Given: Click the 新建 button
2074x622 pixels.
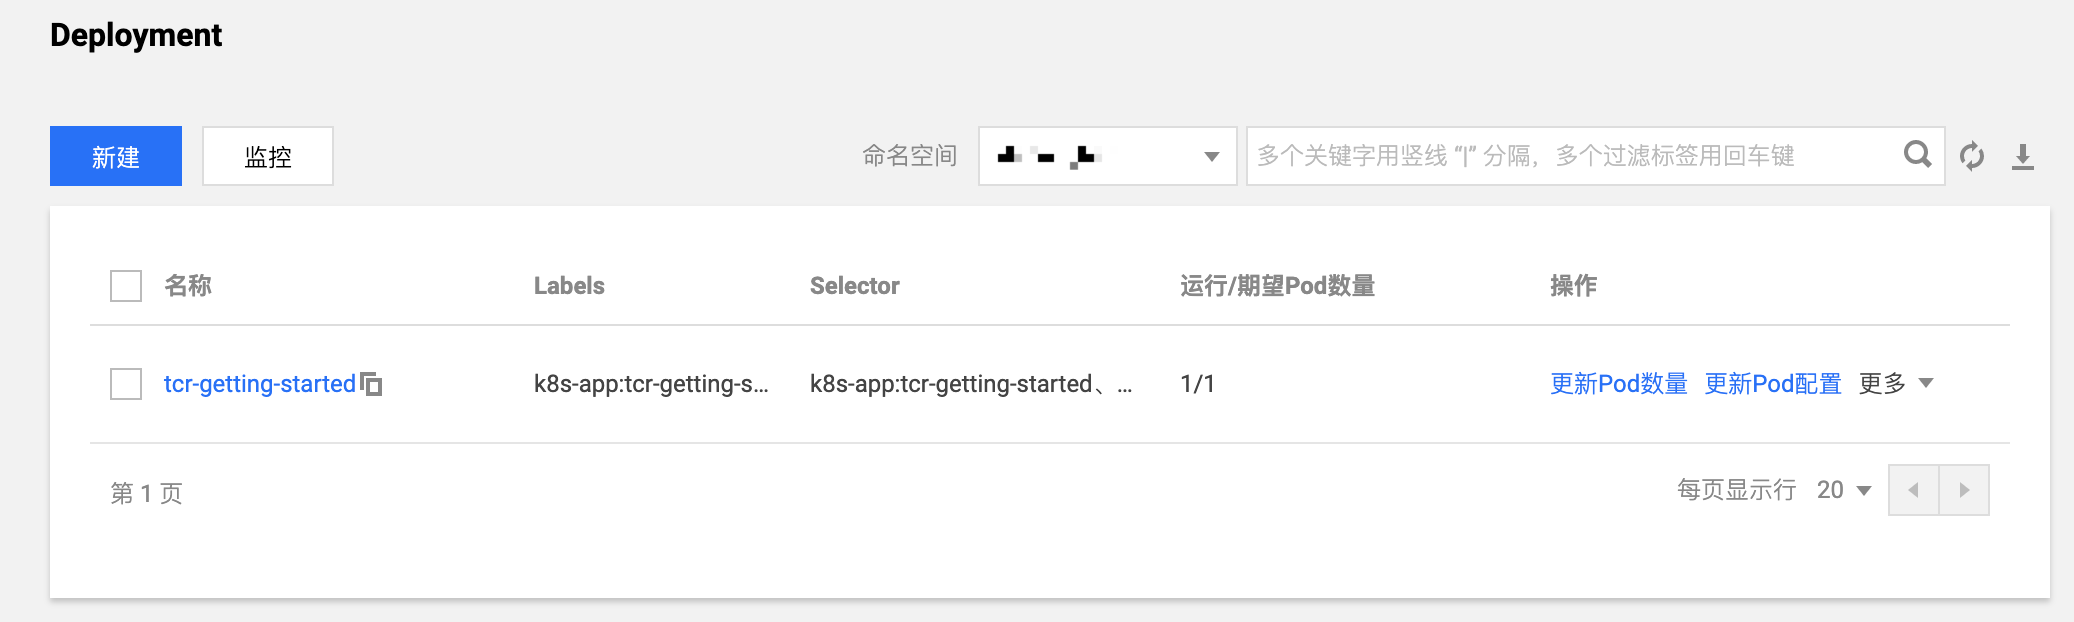Looking at the screenshot, I should [116, 156].
